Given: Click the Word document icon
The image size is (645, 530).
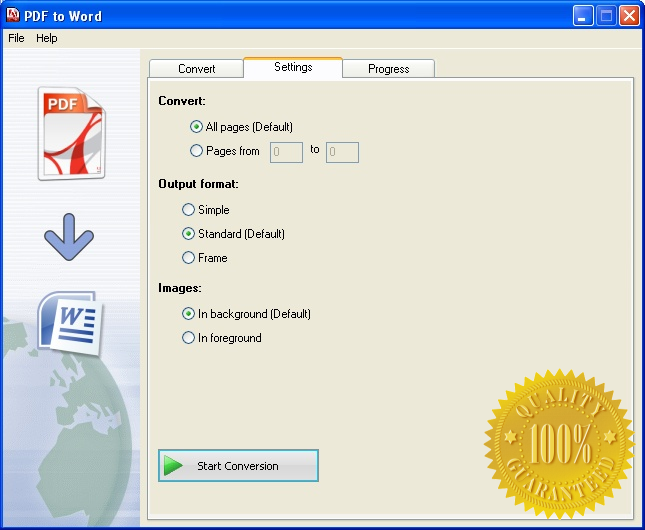Looking at the screenshot, I should click(x=70, y=323).
